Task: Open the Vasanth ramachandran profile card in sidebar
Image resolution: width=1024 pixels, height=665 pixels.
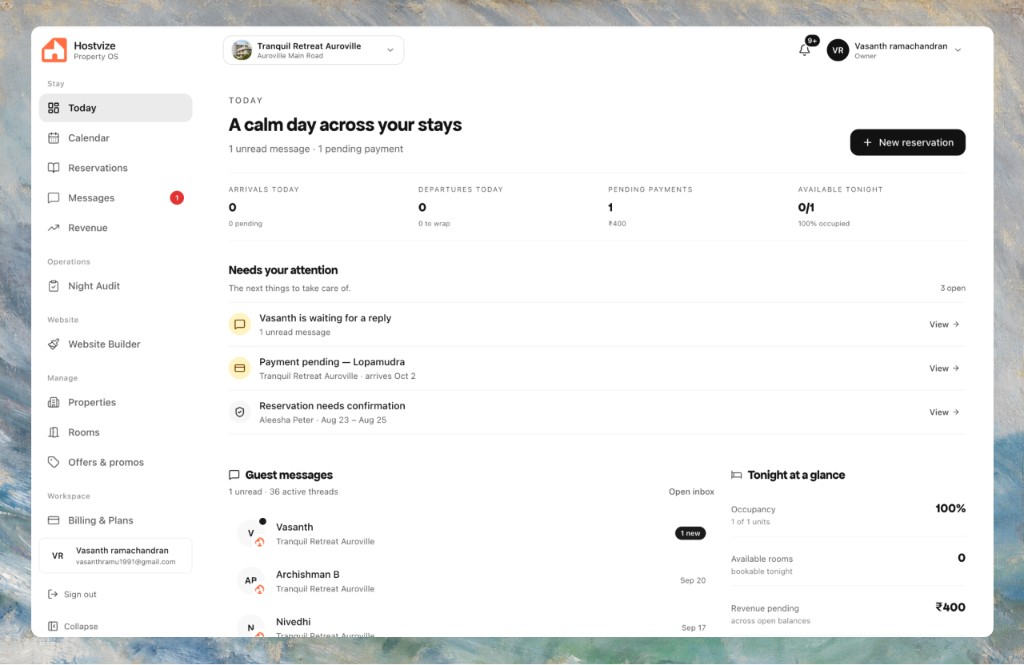Action: pyautogui.click(x=116, y=555)
